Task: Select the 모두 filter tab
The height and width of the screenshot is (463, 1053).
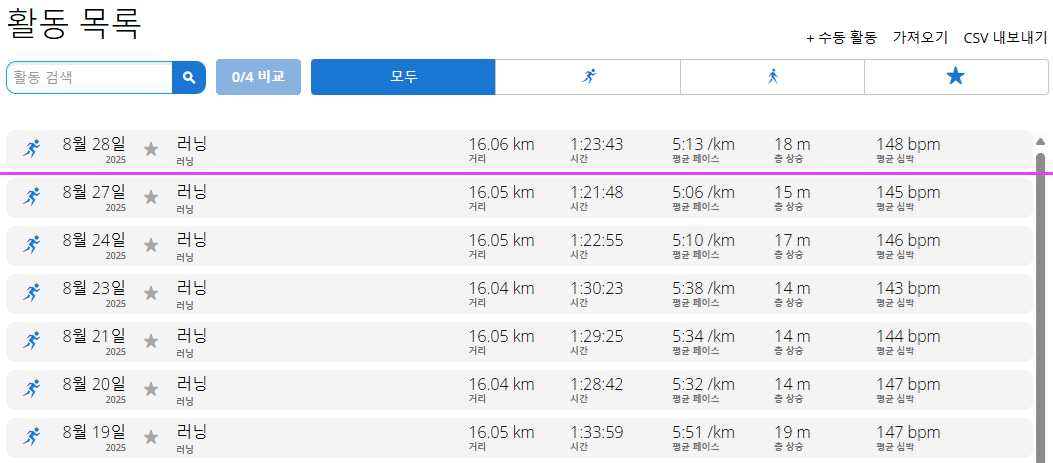Action: point(404,77)
